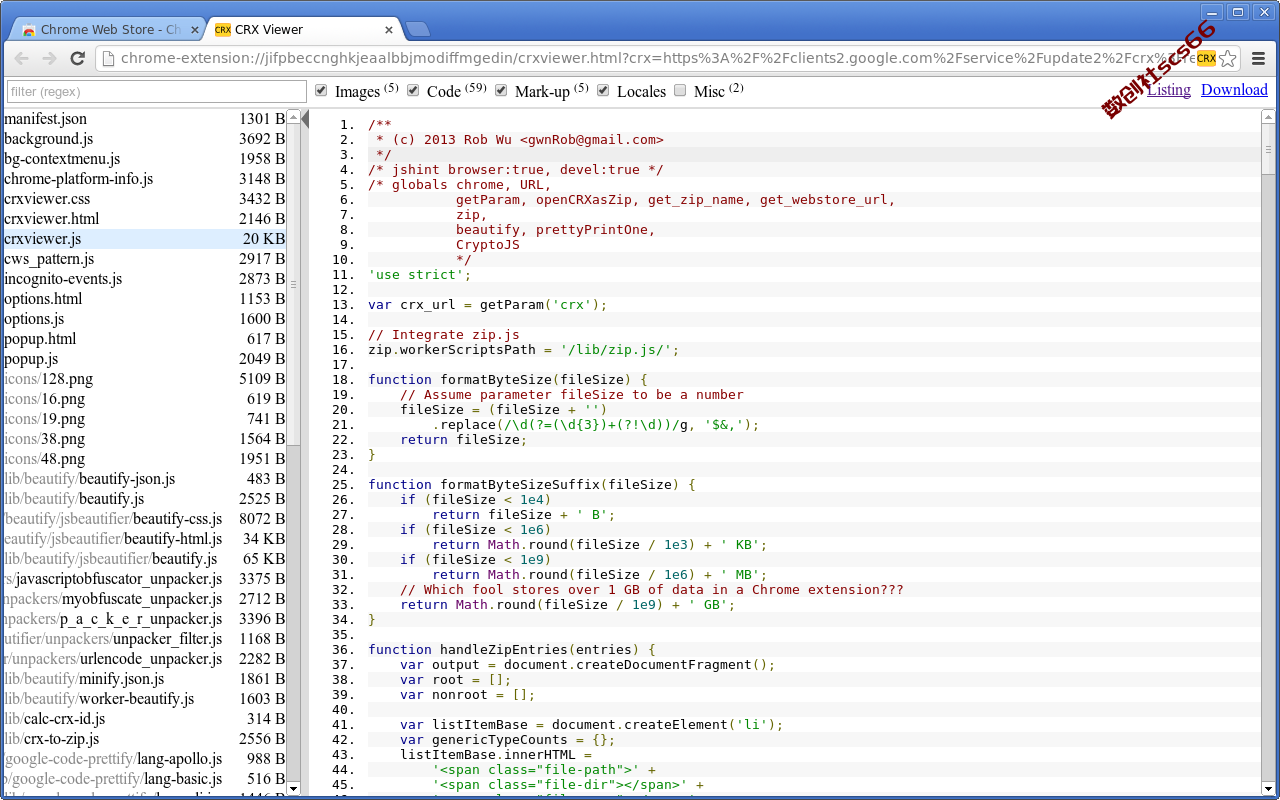Viewport: 1280px width, 800px height.
Task: Open popup.html file
Action: tap(143, 339)
